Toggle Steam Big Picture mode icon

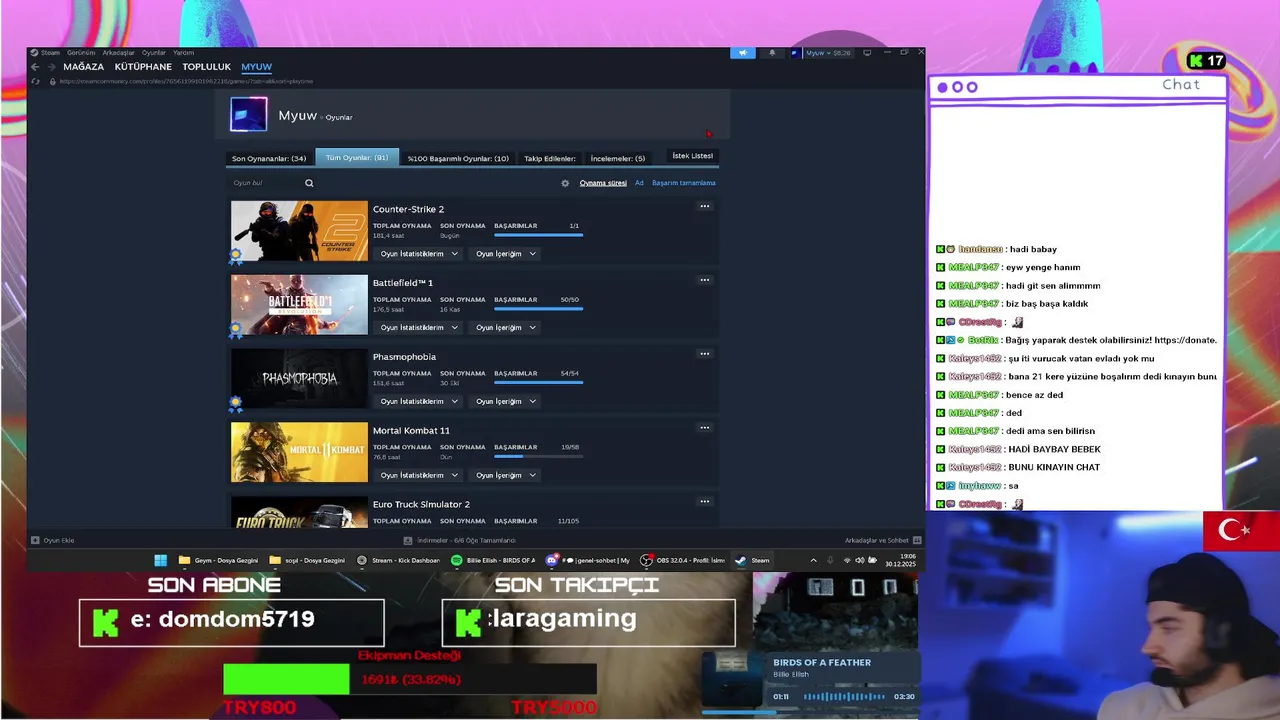point(867,52)
